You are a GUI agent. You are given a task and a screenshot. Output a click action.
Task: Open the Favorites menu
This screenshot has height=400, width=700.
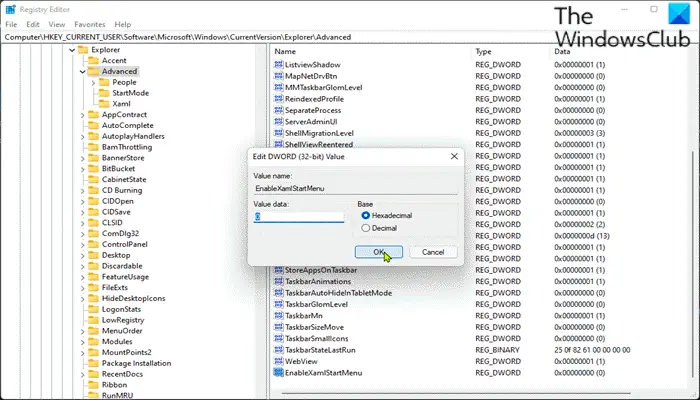(90, 25)
